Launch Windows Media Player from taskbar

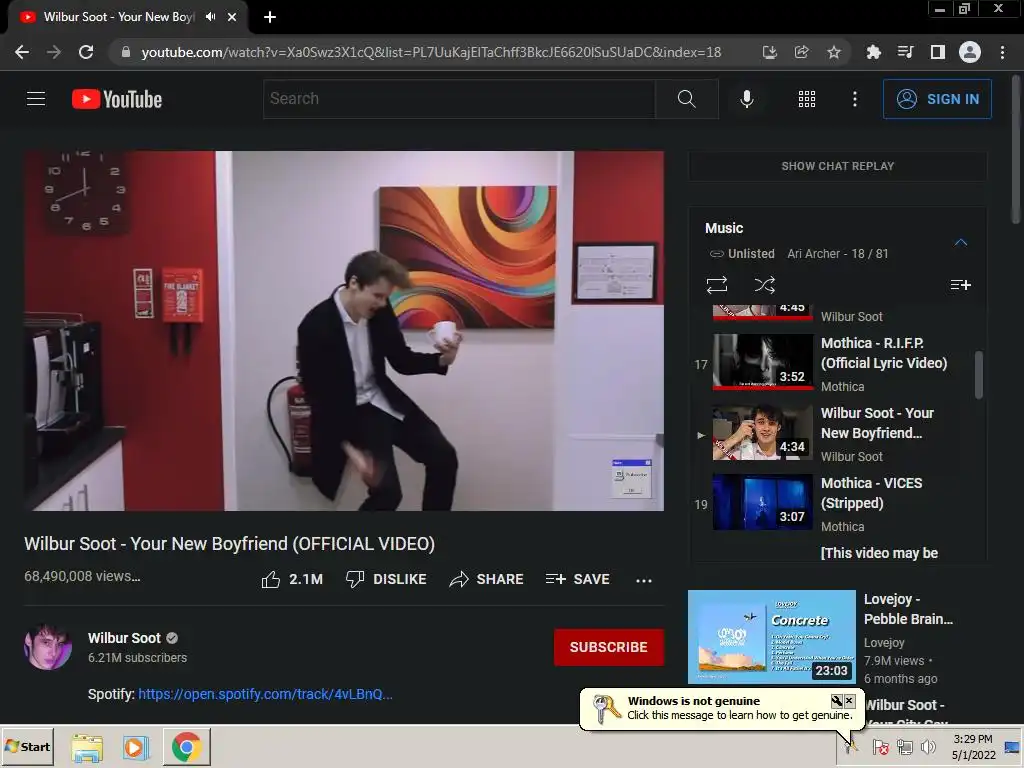pos(135,746)
